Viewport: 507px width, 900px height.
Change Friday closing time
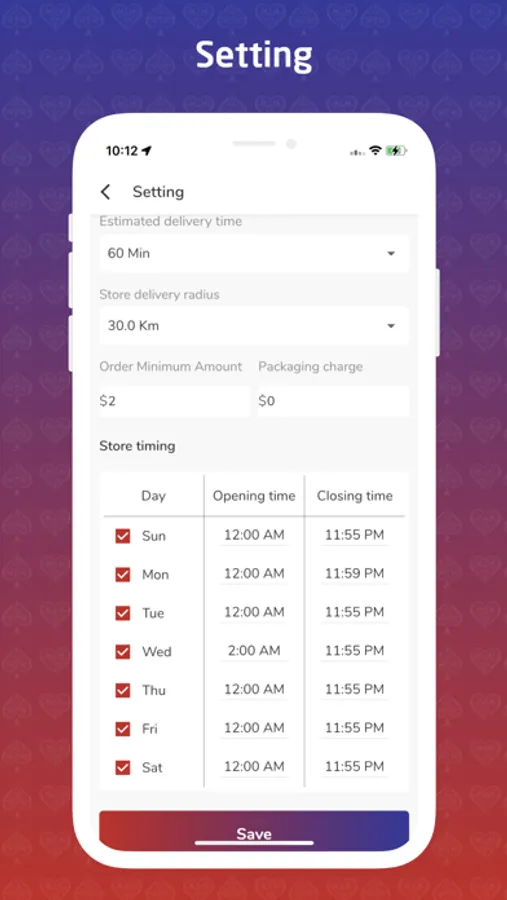click(x=354, y=728)
